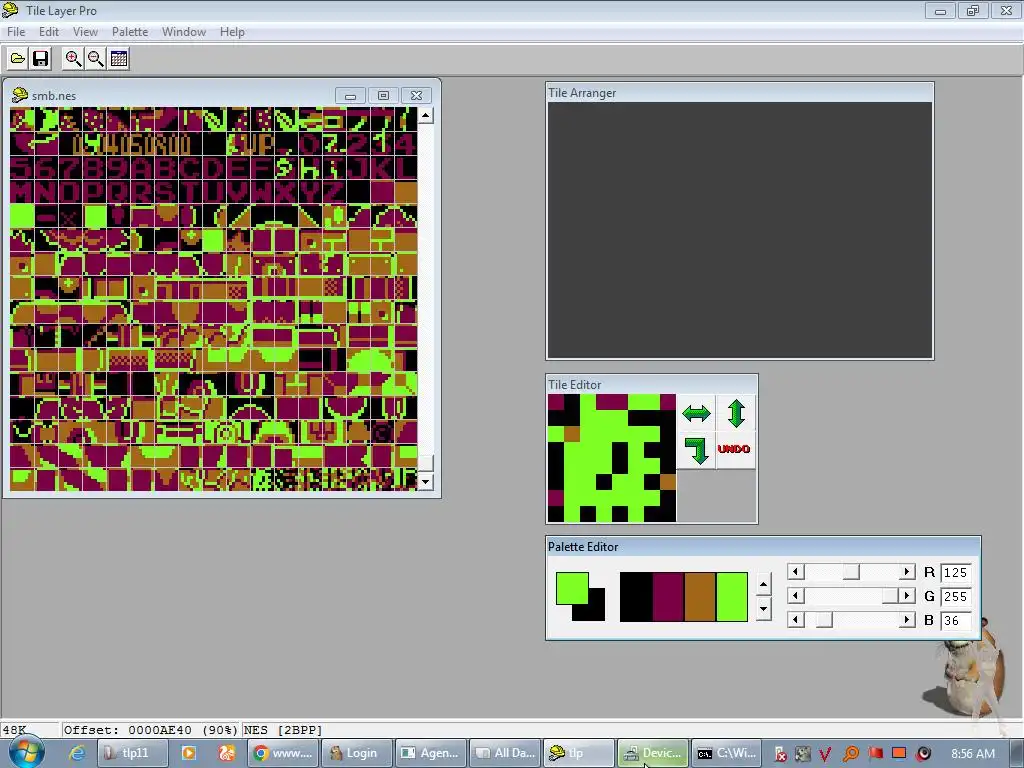This screenshot has height=768, width=1024.
Task: Open the Palette menu
Action: pyautogui.click(x=129, y=31)
